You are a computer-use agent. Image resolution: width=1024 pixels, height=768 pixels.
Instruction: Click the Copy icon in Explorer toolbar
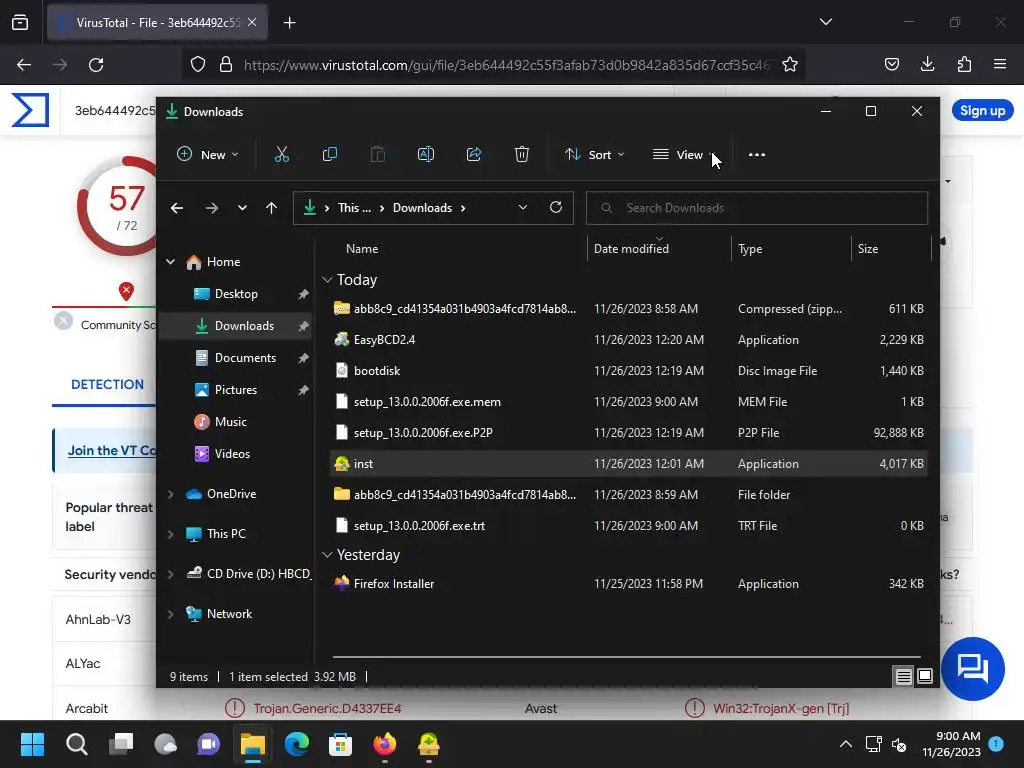pos(330,155)
